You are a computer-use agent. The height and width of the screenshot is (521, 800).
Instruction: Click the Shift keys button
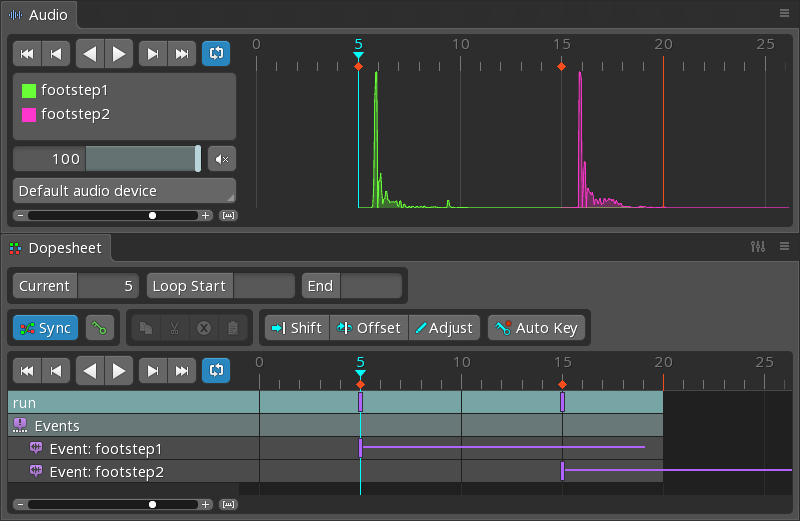coord(296,328)
